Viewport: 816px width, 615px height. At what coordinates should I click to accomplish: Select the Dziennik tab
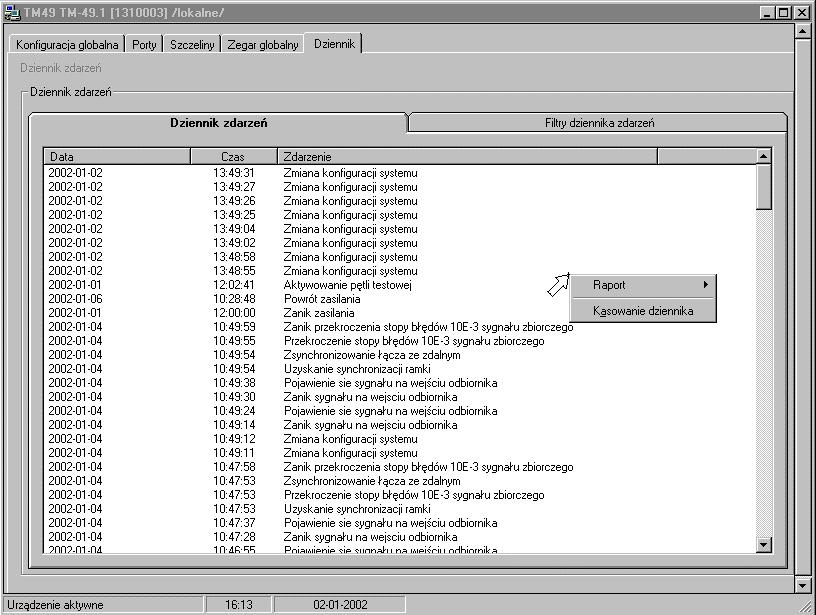click(334, 44)
